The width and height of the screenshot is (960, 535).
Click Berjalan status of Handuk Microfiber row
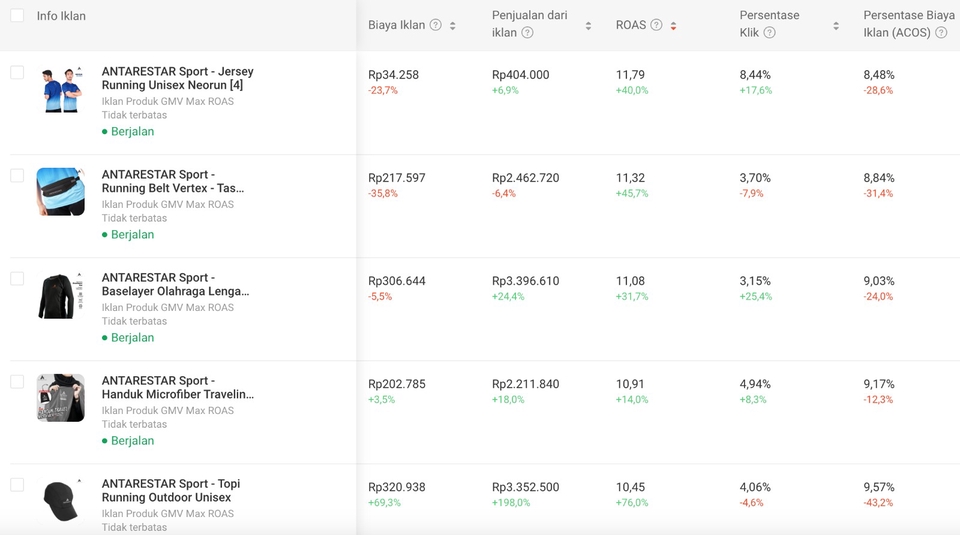point(128,441)
